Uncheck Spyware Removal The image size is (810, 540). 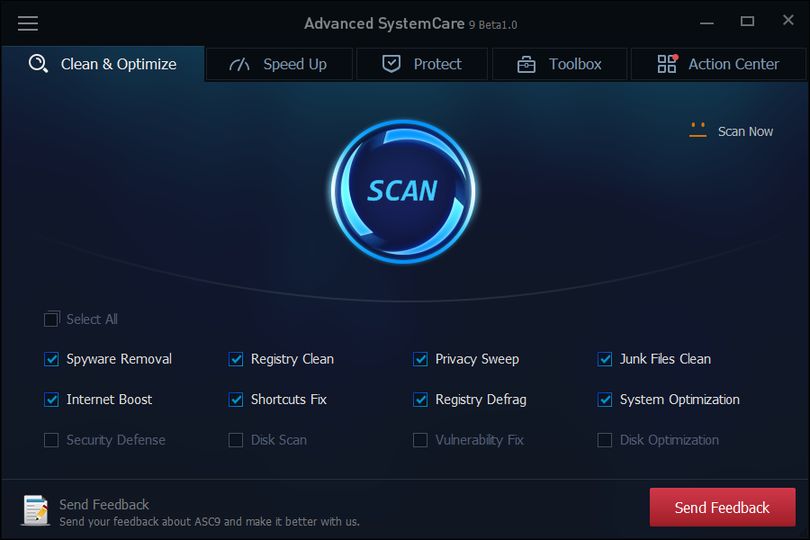click(52, 359)
